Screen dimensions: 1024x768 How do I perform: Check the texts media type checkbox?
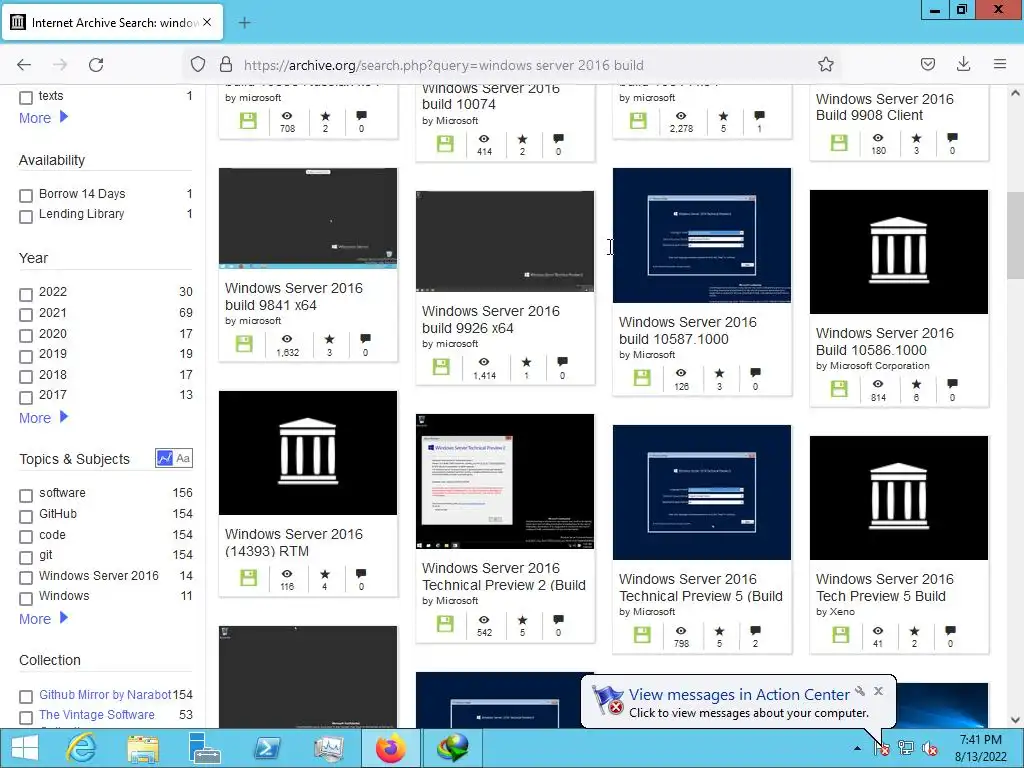click(x=26, y=98)
